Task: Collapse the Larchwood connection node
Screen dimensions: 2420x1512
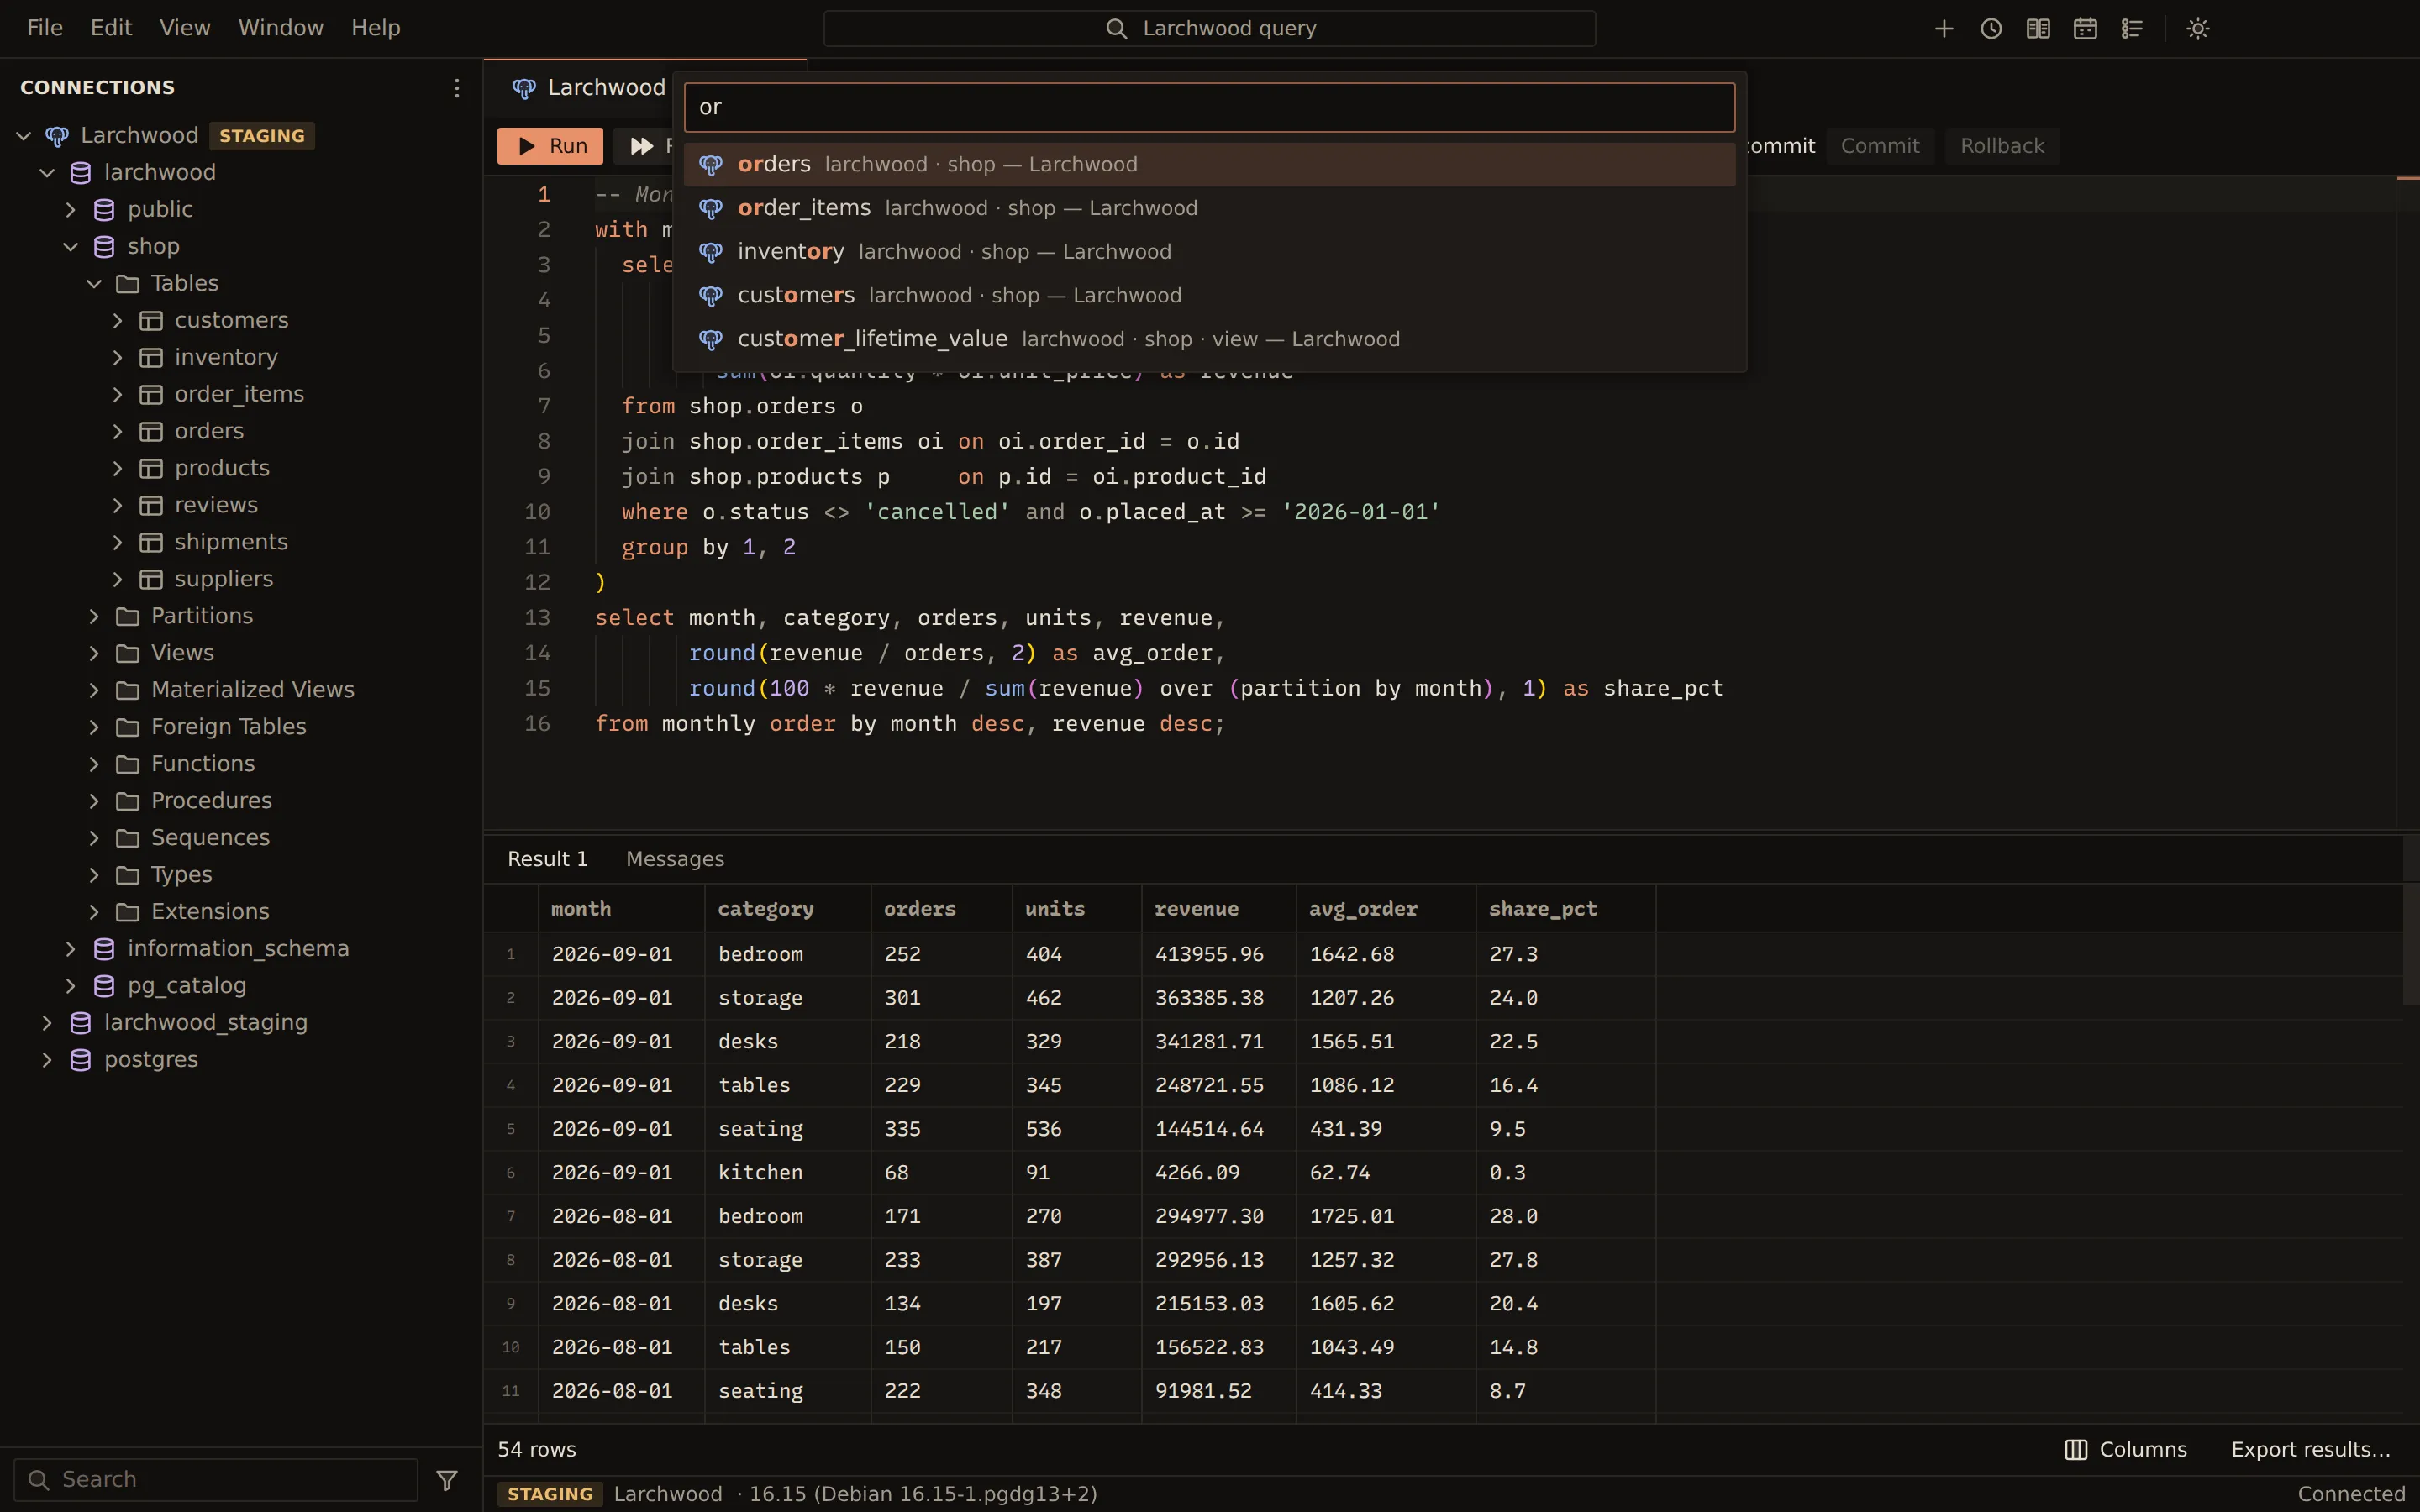Action: point(24,135)
